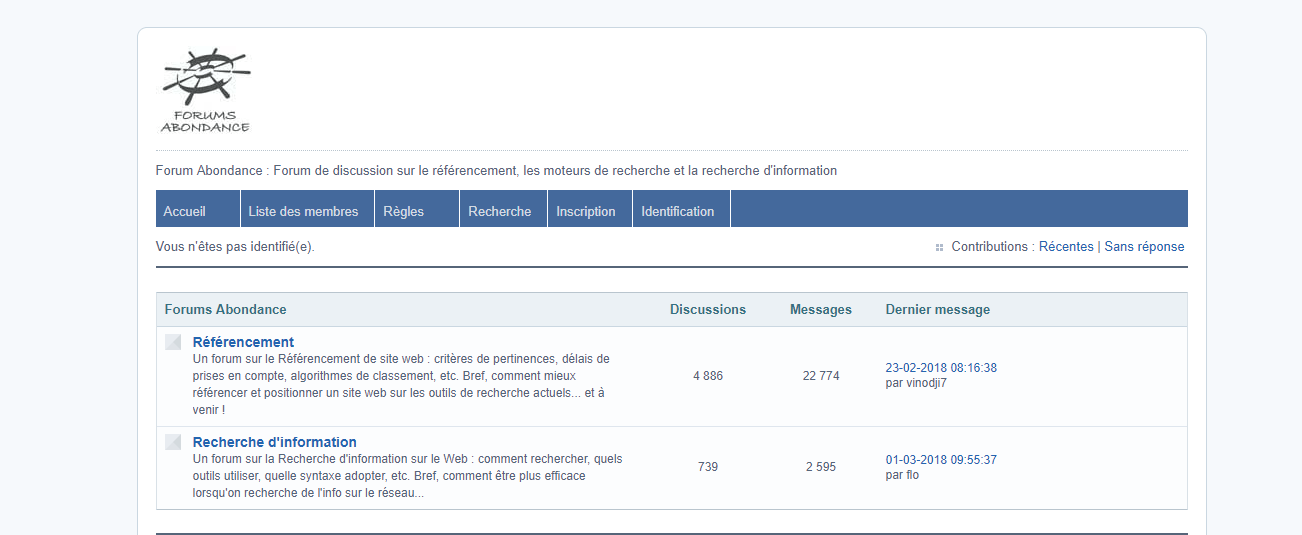Click the Forums Abondance logo
The image size is (1302, 535).
pyautogui.click(x=205, y=90)
